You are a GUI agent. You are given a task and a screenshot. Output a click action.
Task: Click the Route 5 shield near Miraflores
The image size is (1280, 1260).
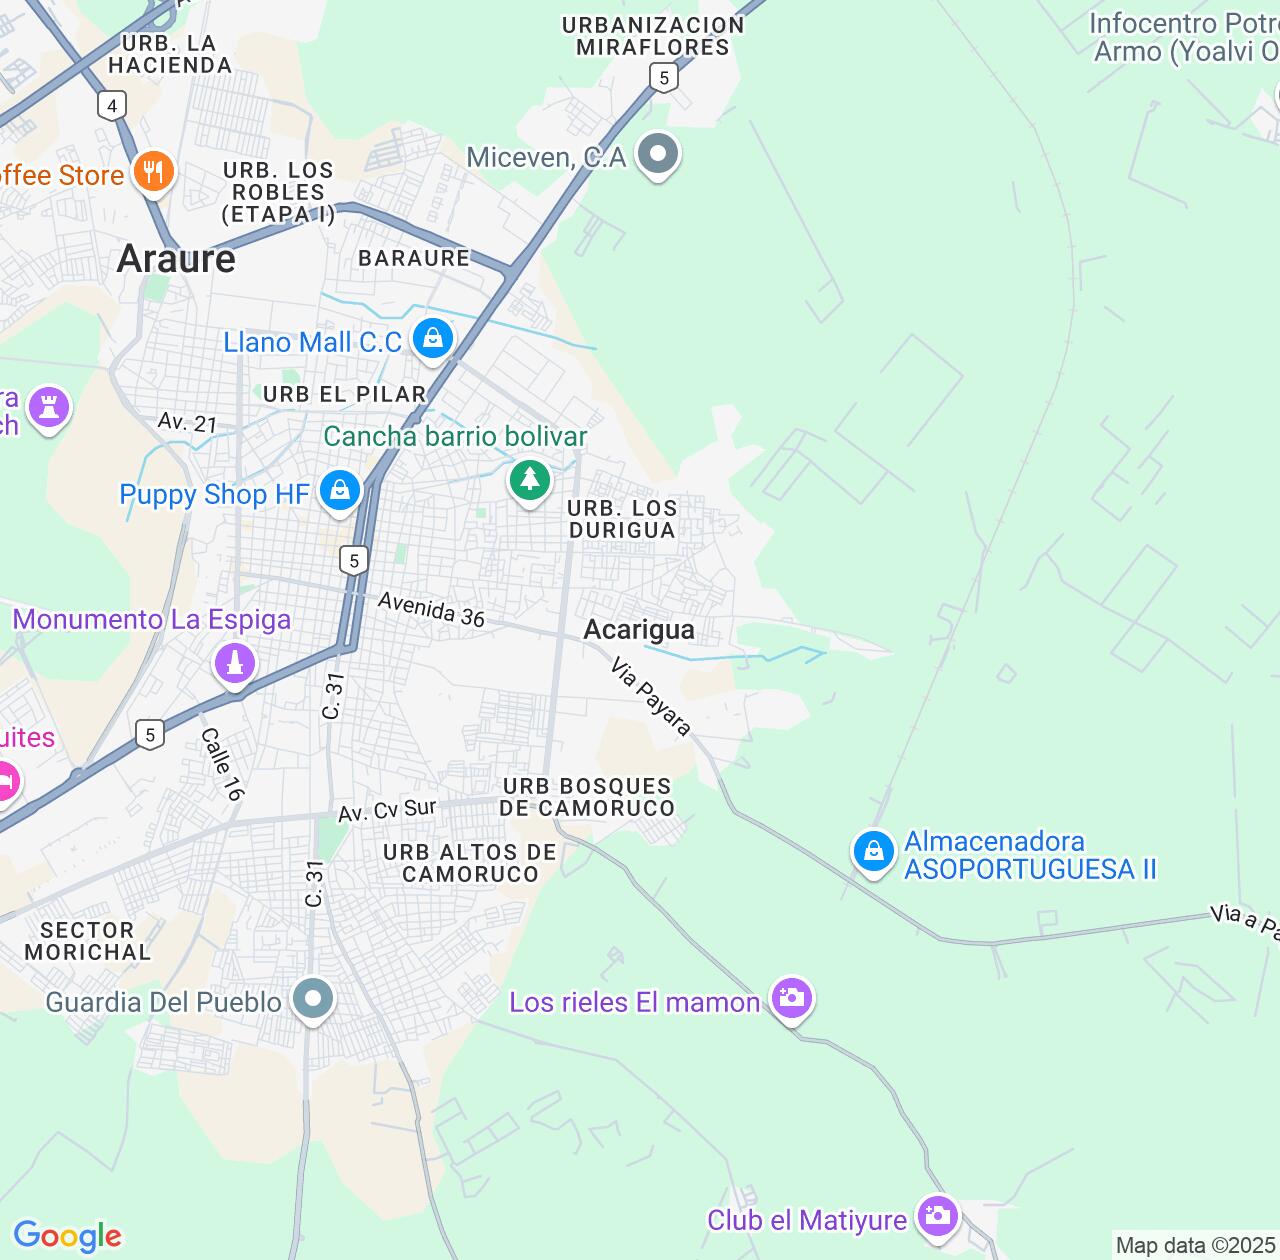point(663,77)
